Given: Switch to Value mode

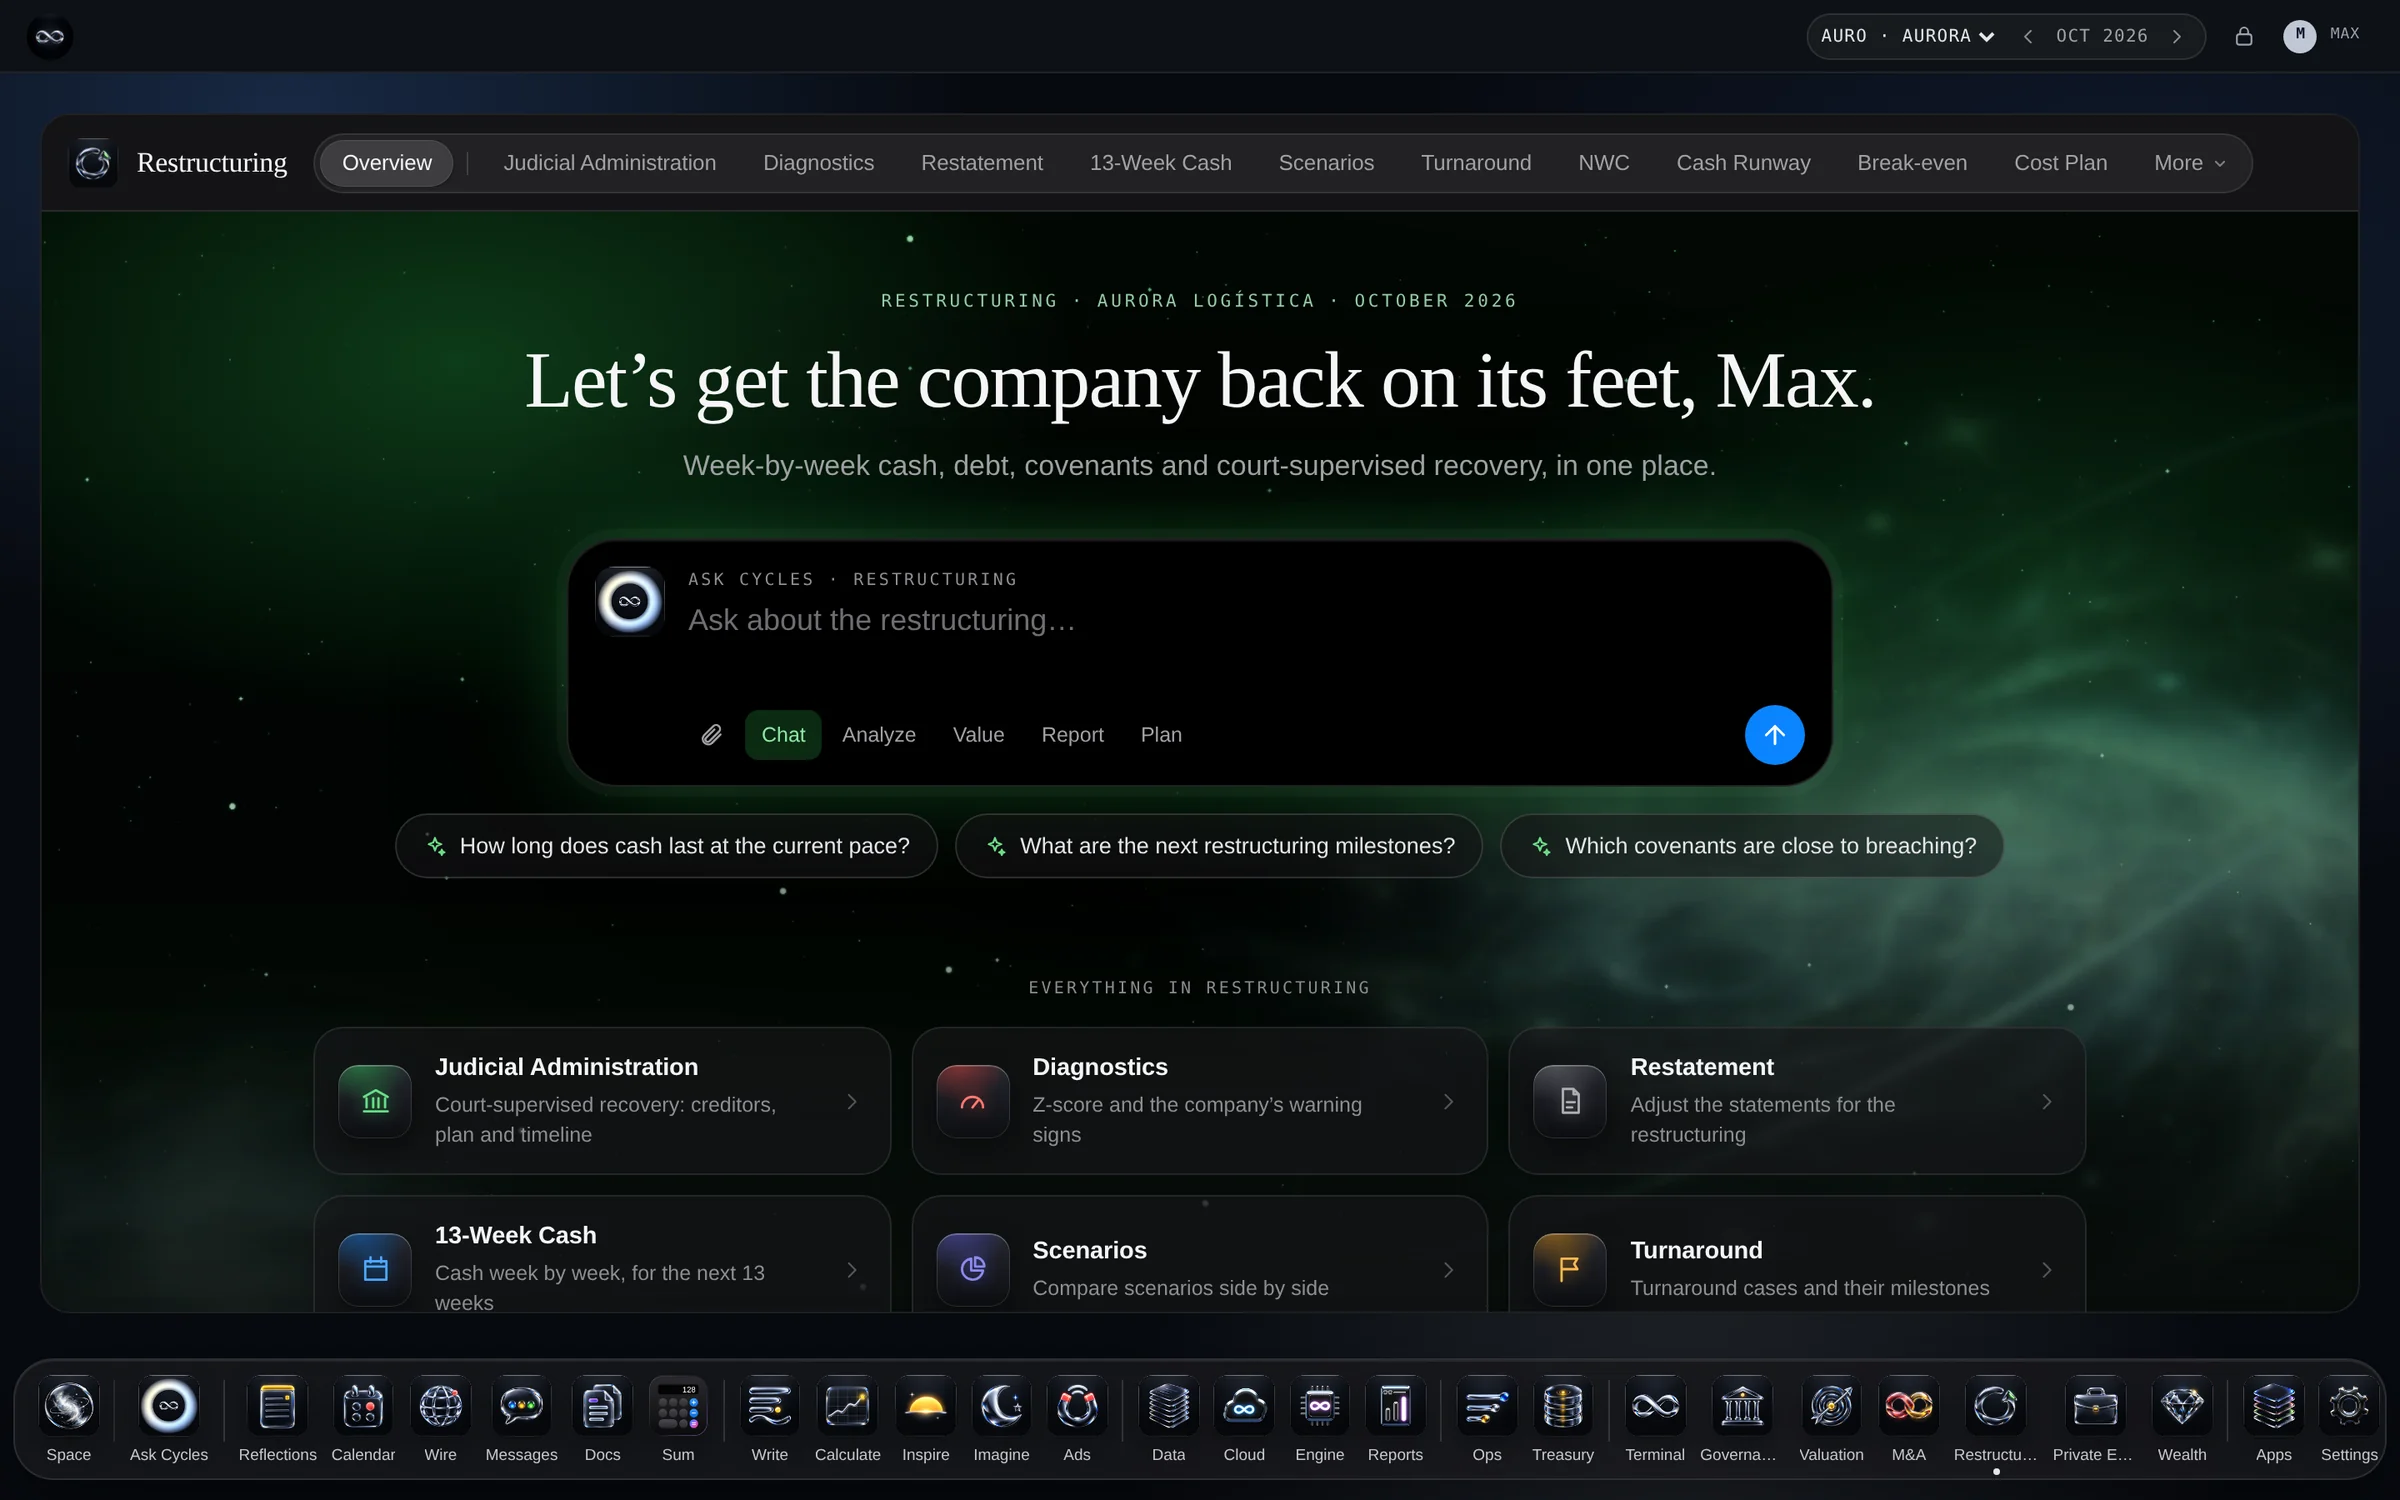Looking at the screenshot, I should click(x=978, y=735).
